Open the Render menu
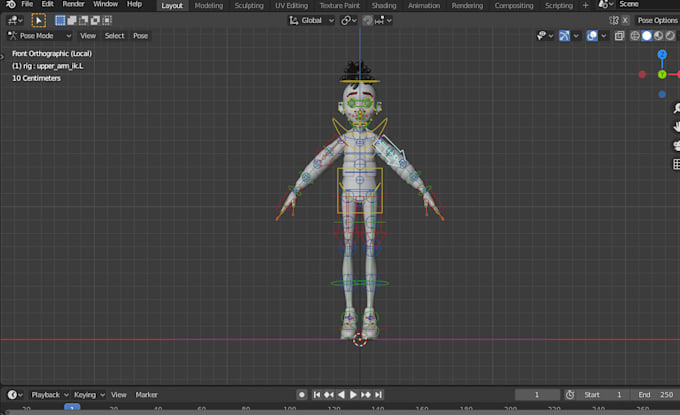The image size is (680, 415). tap(73, 4)
